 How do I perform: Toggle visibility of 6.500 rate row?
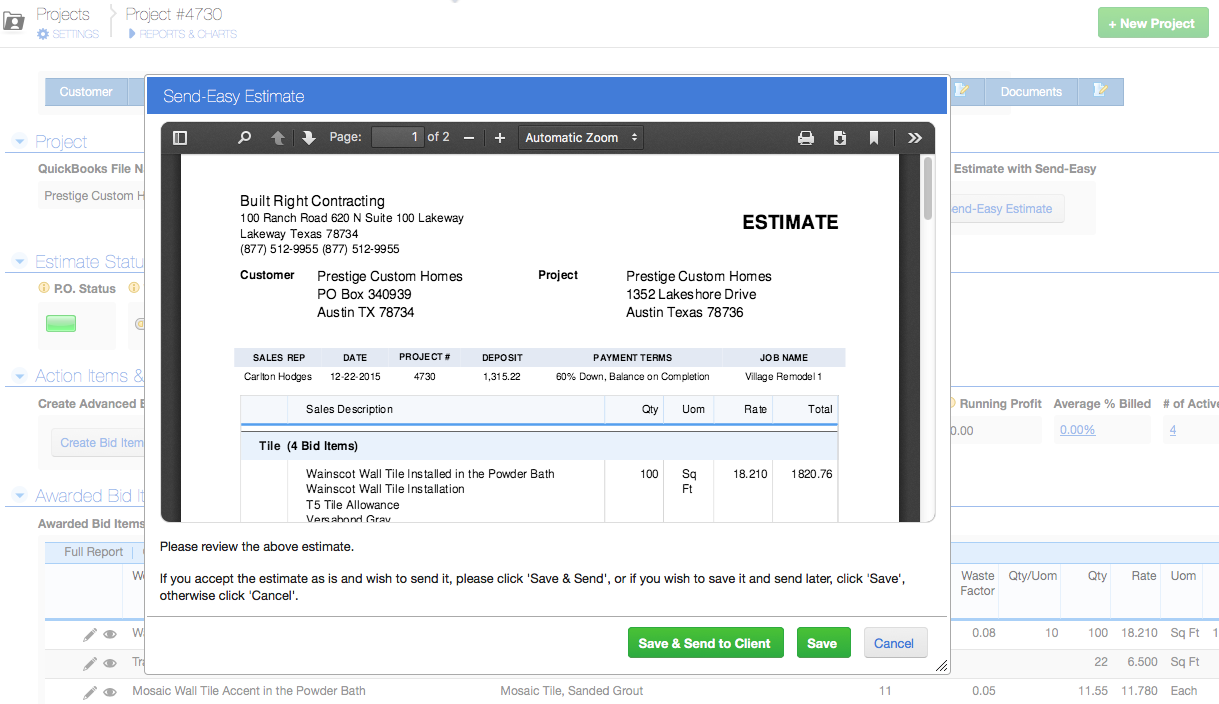tap(110, 663)
